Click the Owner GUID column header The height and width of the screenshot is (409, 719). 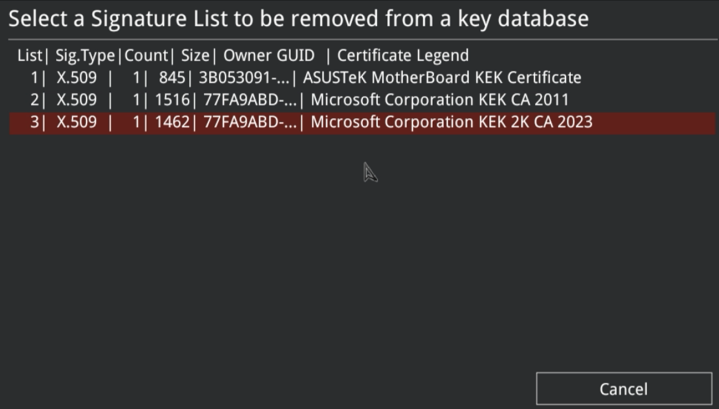(x=269, y=55)
